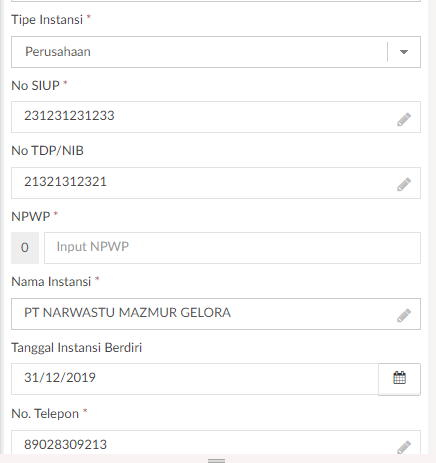
Task: Click the pencil icon in No TDP/NIB field
Action: tap(404, 184)
